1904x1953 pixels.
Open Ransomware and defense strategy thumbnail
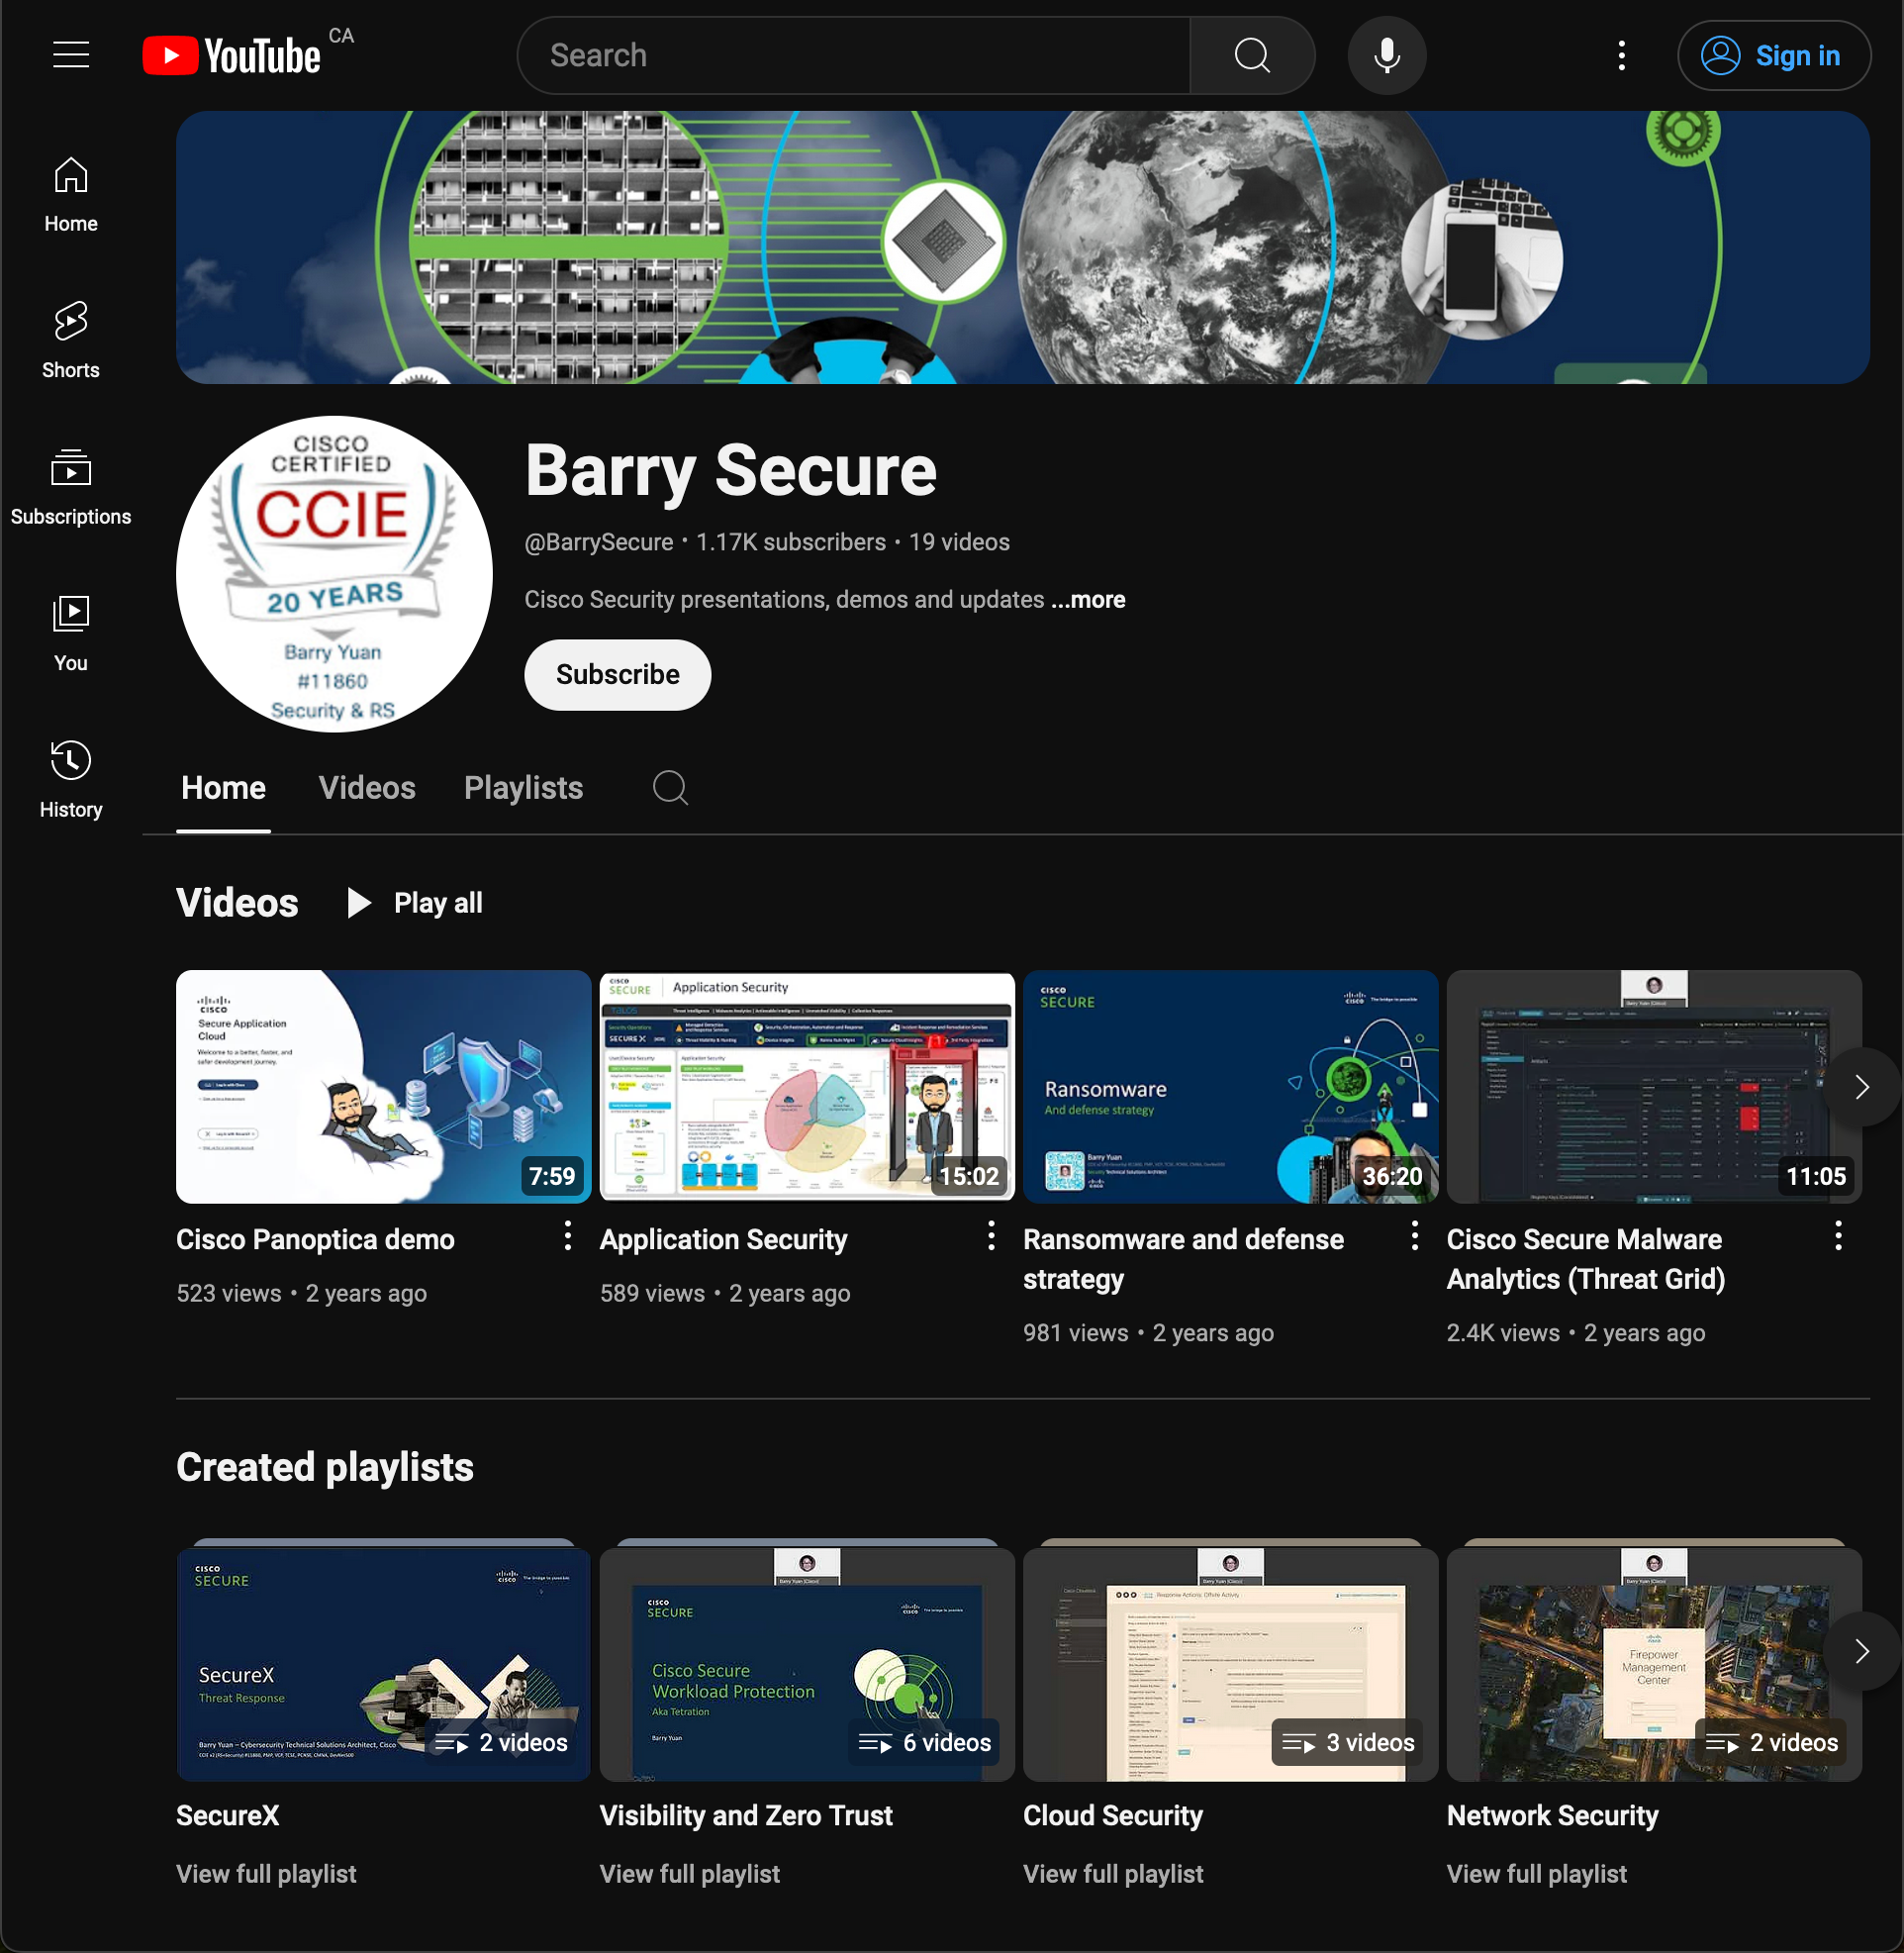(1230, 1087)
